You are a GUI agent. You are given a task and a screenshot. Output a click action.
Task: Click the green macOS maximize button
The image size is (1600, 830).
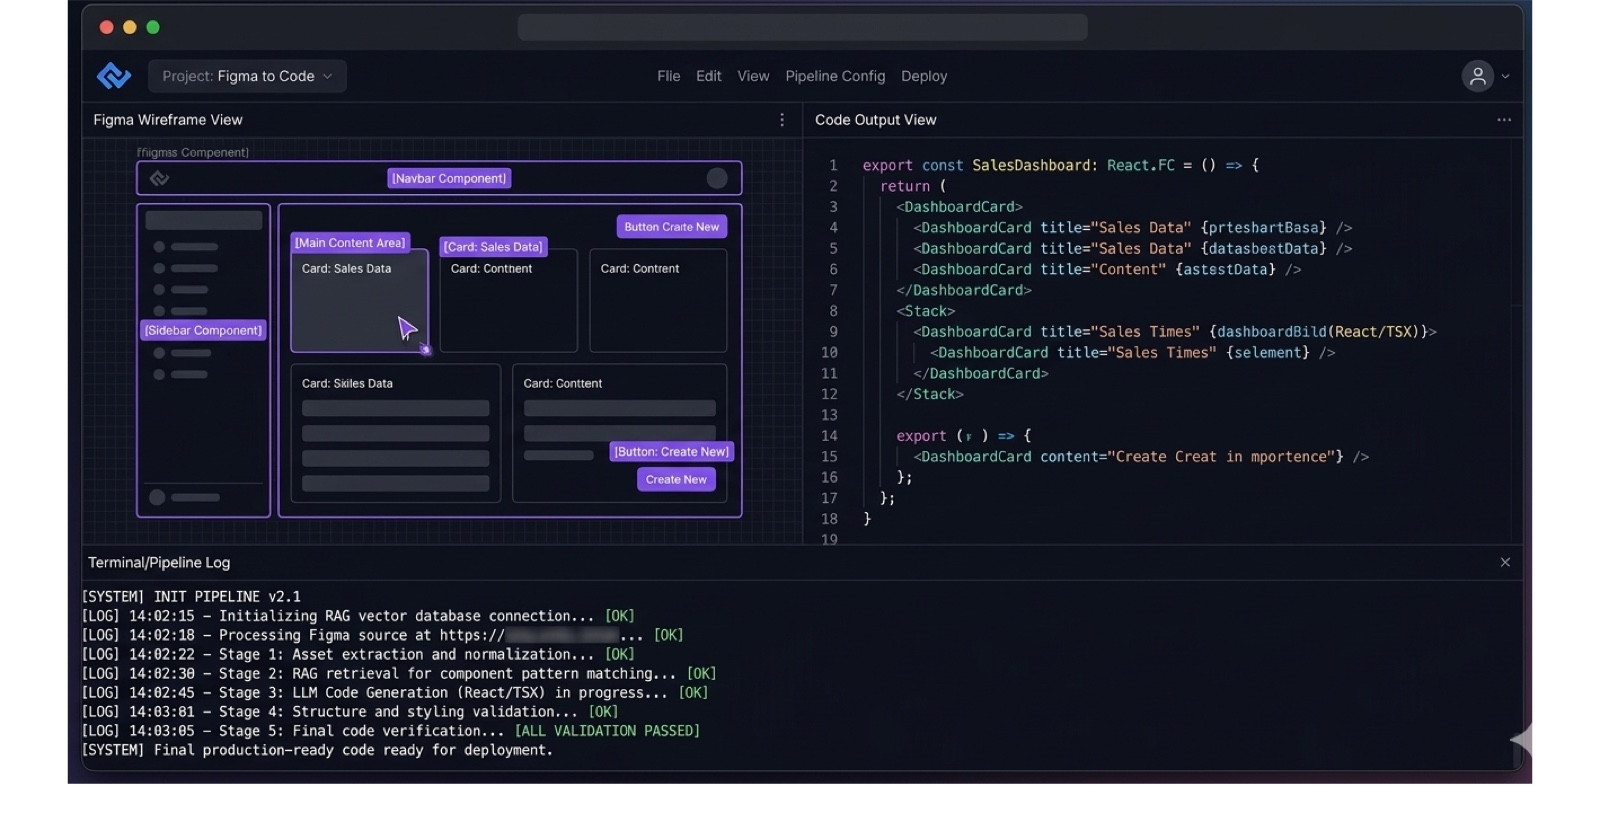(153, 27)
